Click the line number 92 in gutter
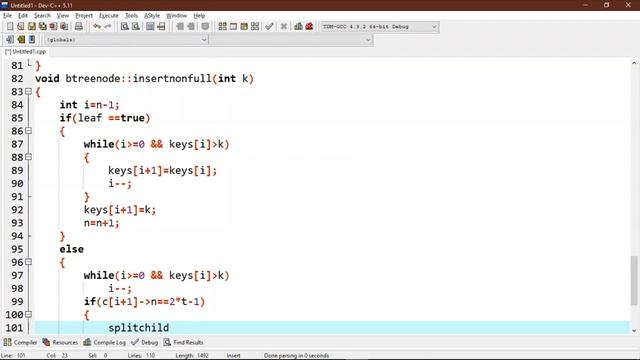 click(17, 210)
